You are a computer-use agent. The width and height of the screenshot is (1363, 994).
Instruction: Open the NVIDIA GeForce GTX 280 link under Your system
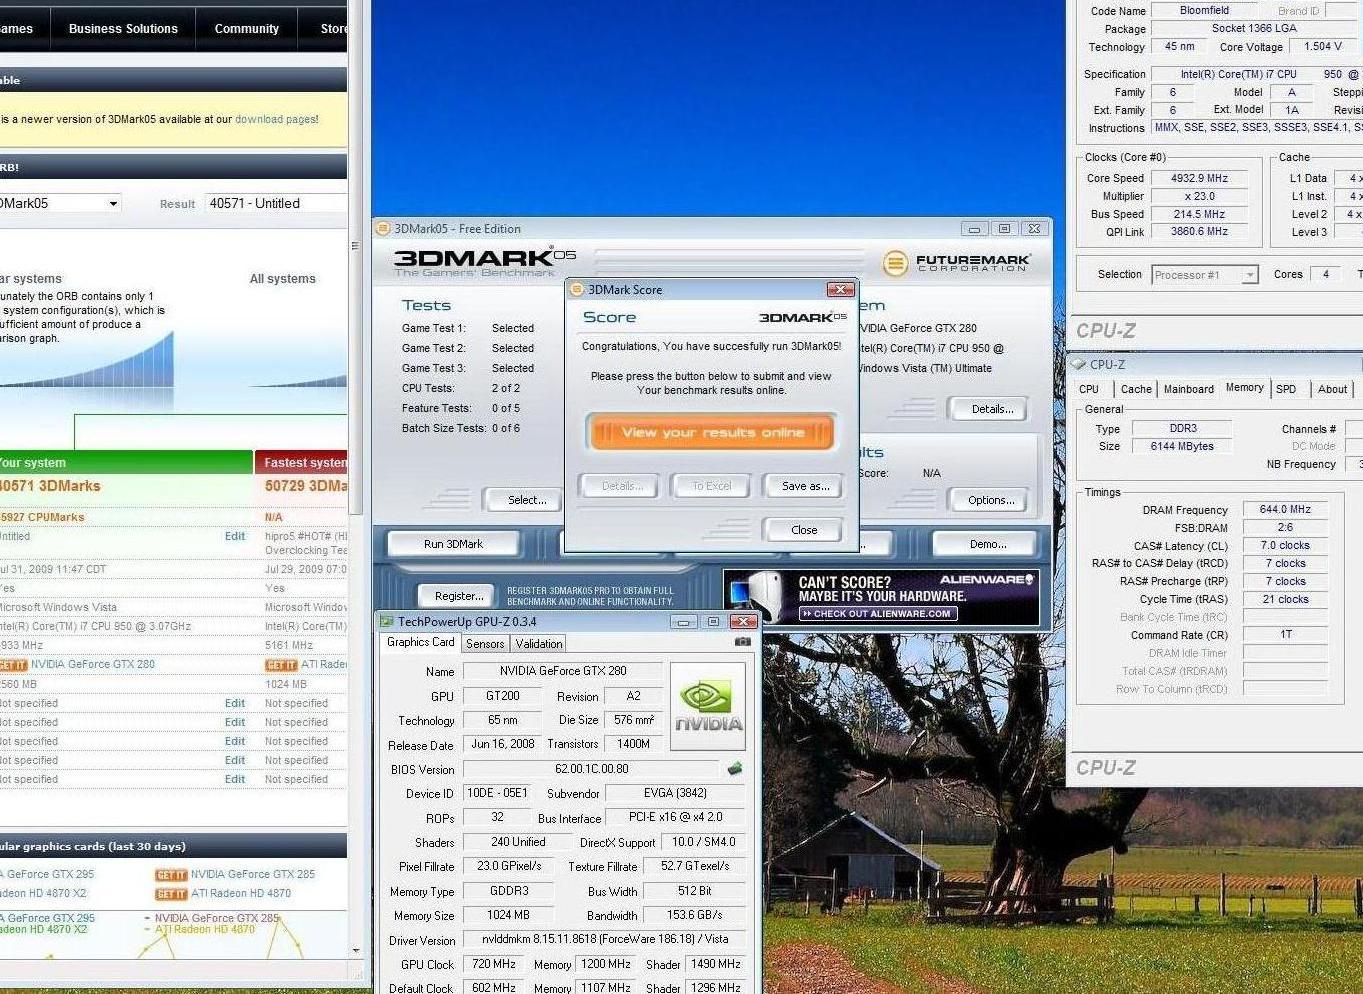pos(92,664)
